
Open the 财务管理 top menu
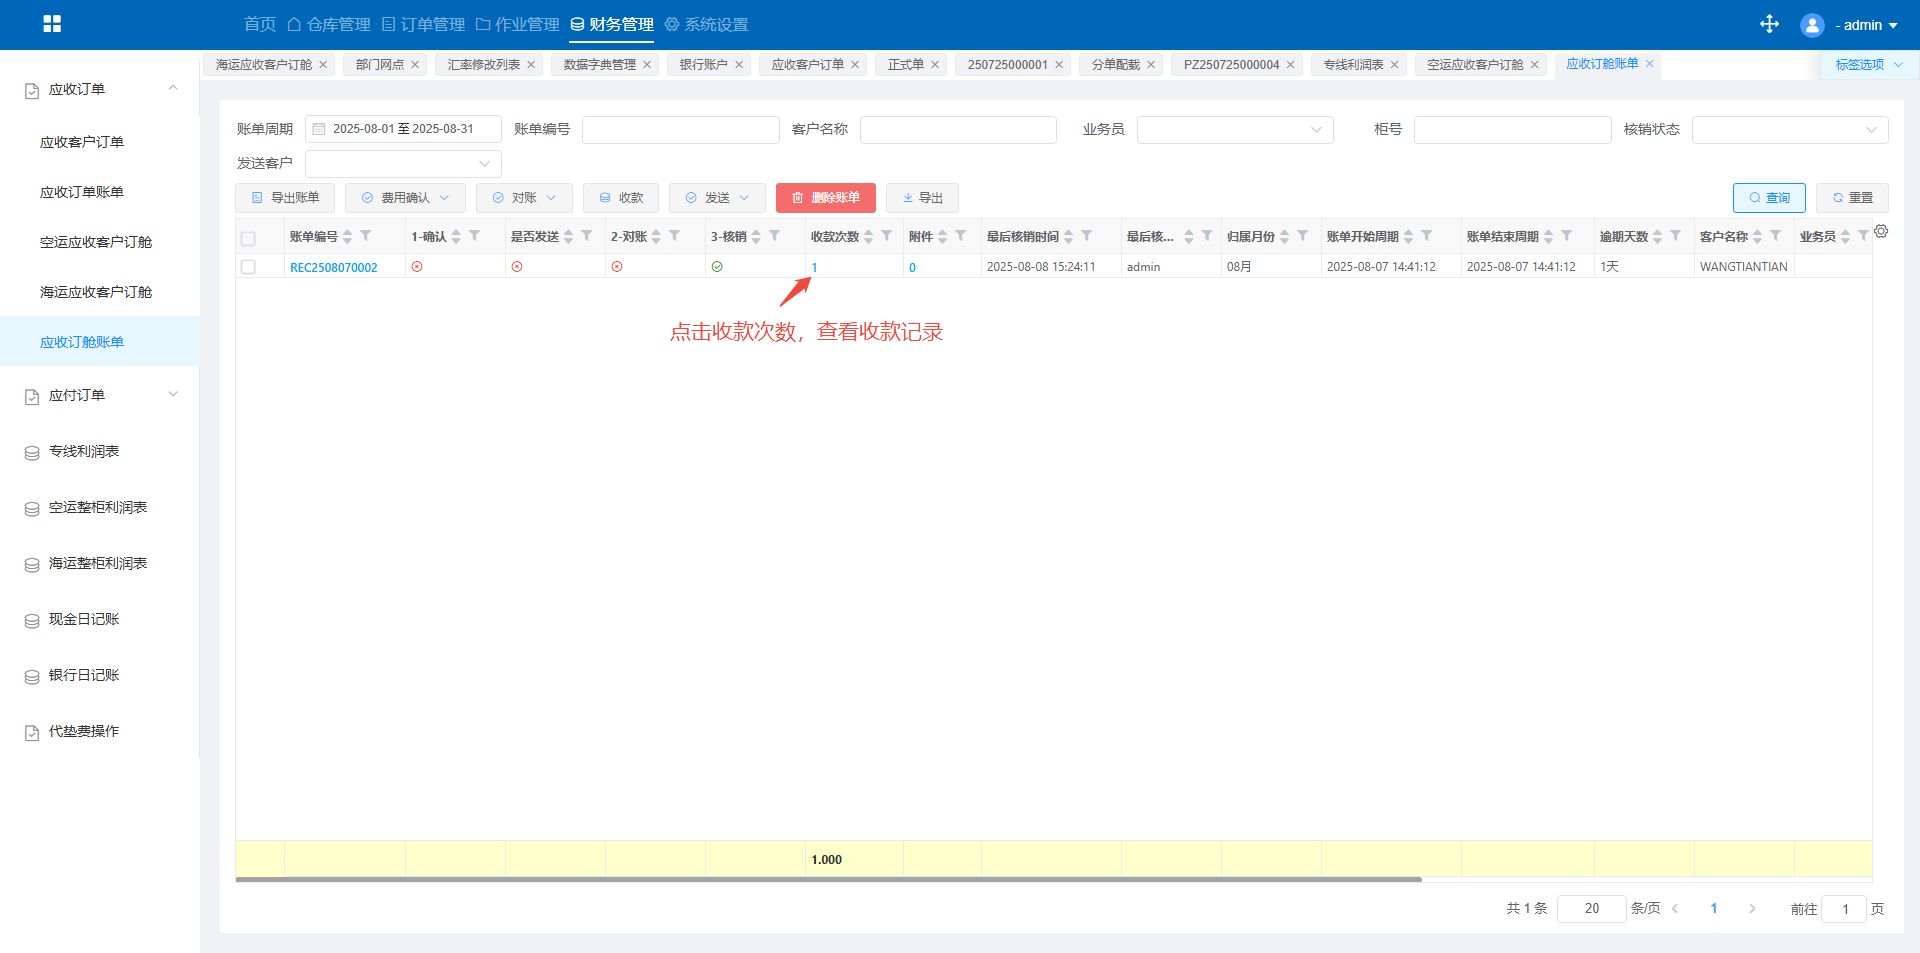[612, 24]
